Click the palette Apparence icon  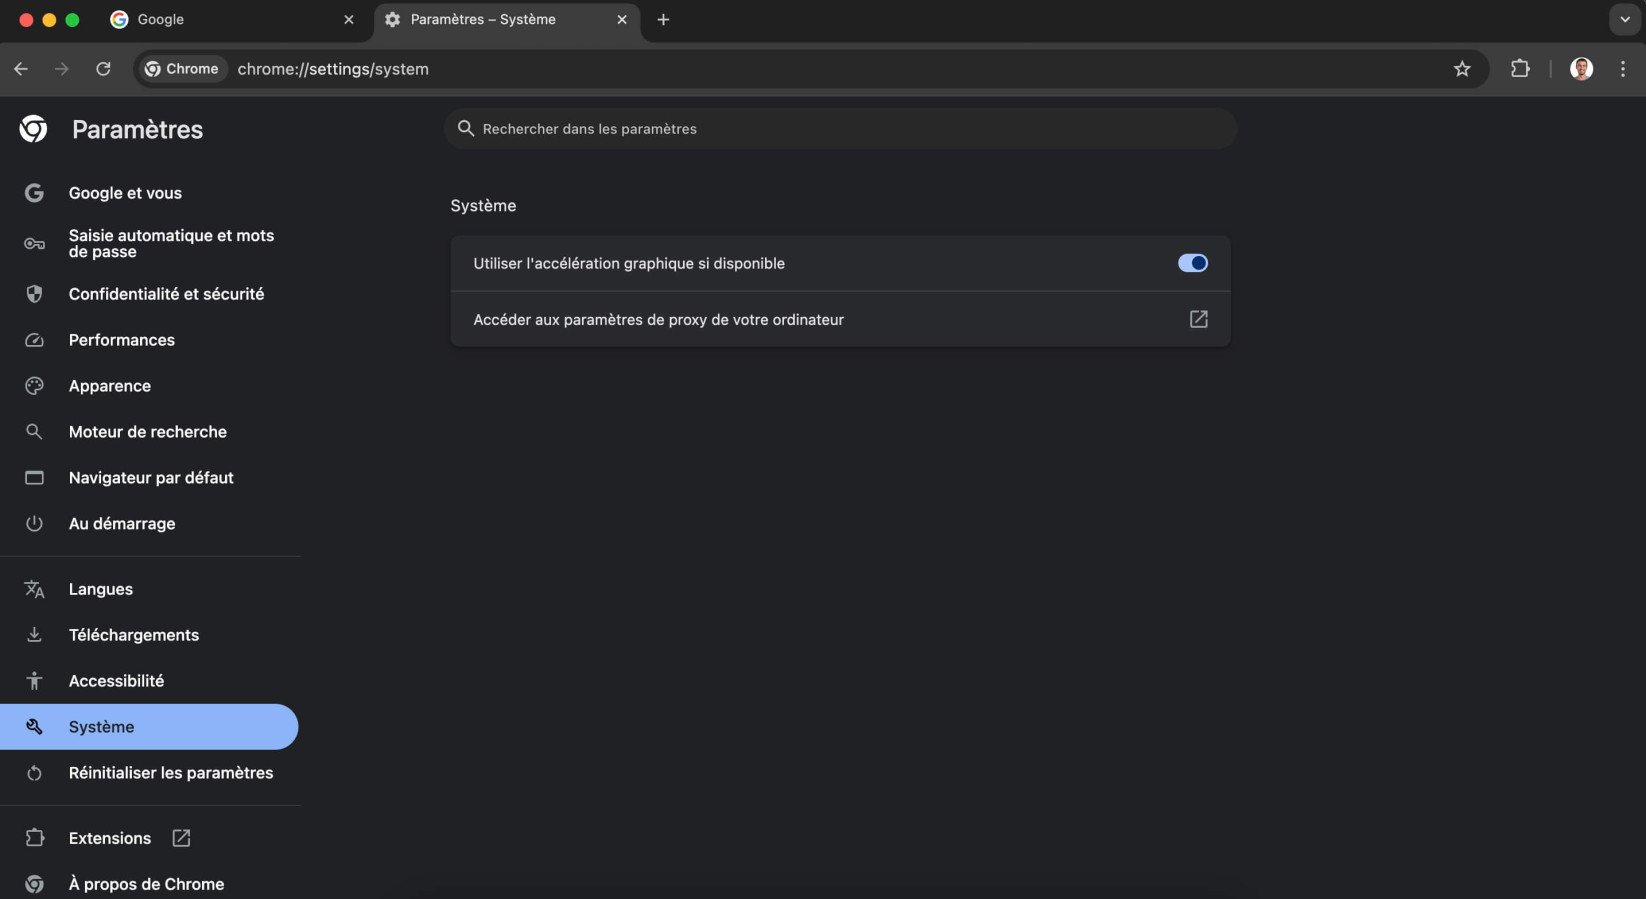click(x=34, y=386)
